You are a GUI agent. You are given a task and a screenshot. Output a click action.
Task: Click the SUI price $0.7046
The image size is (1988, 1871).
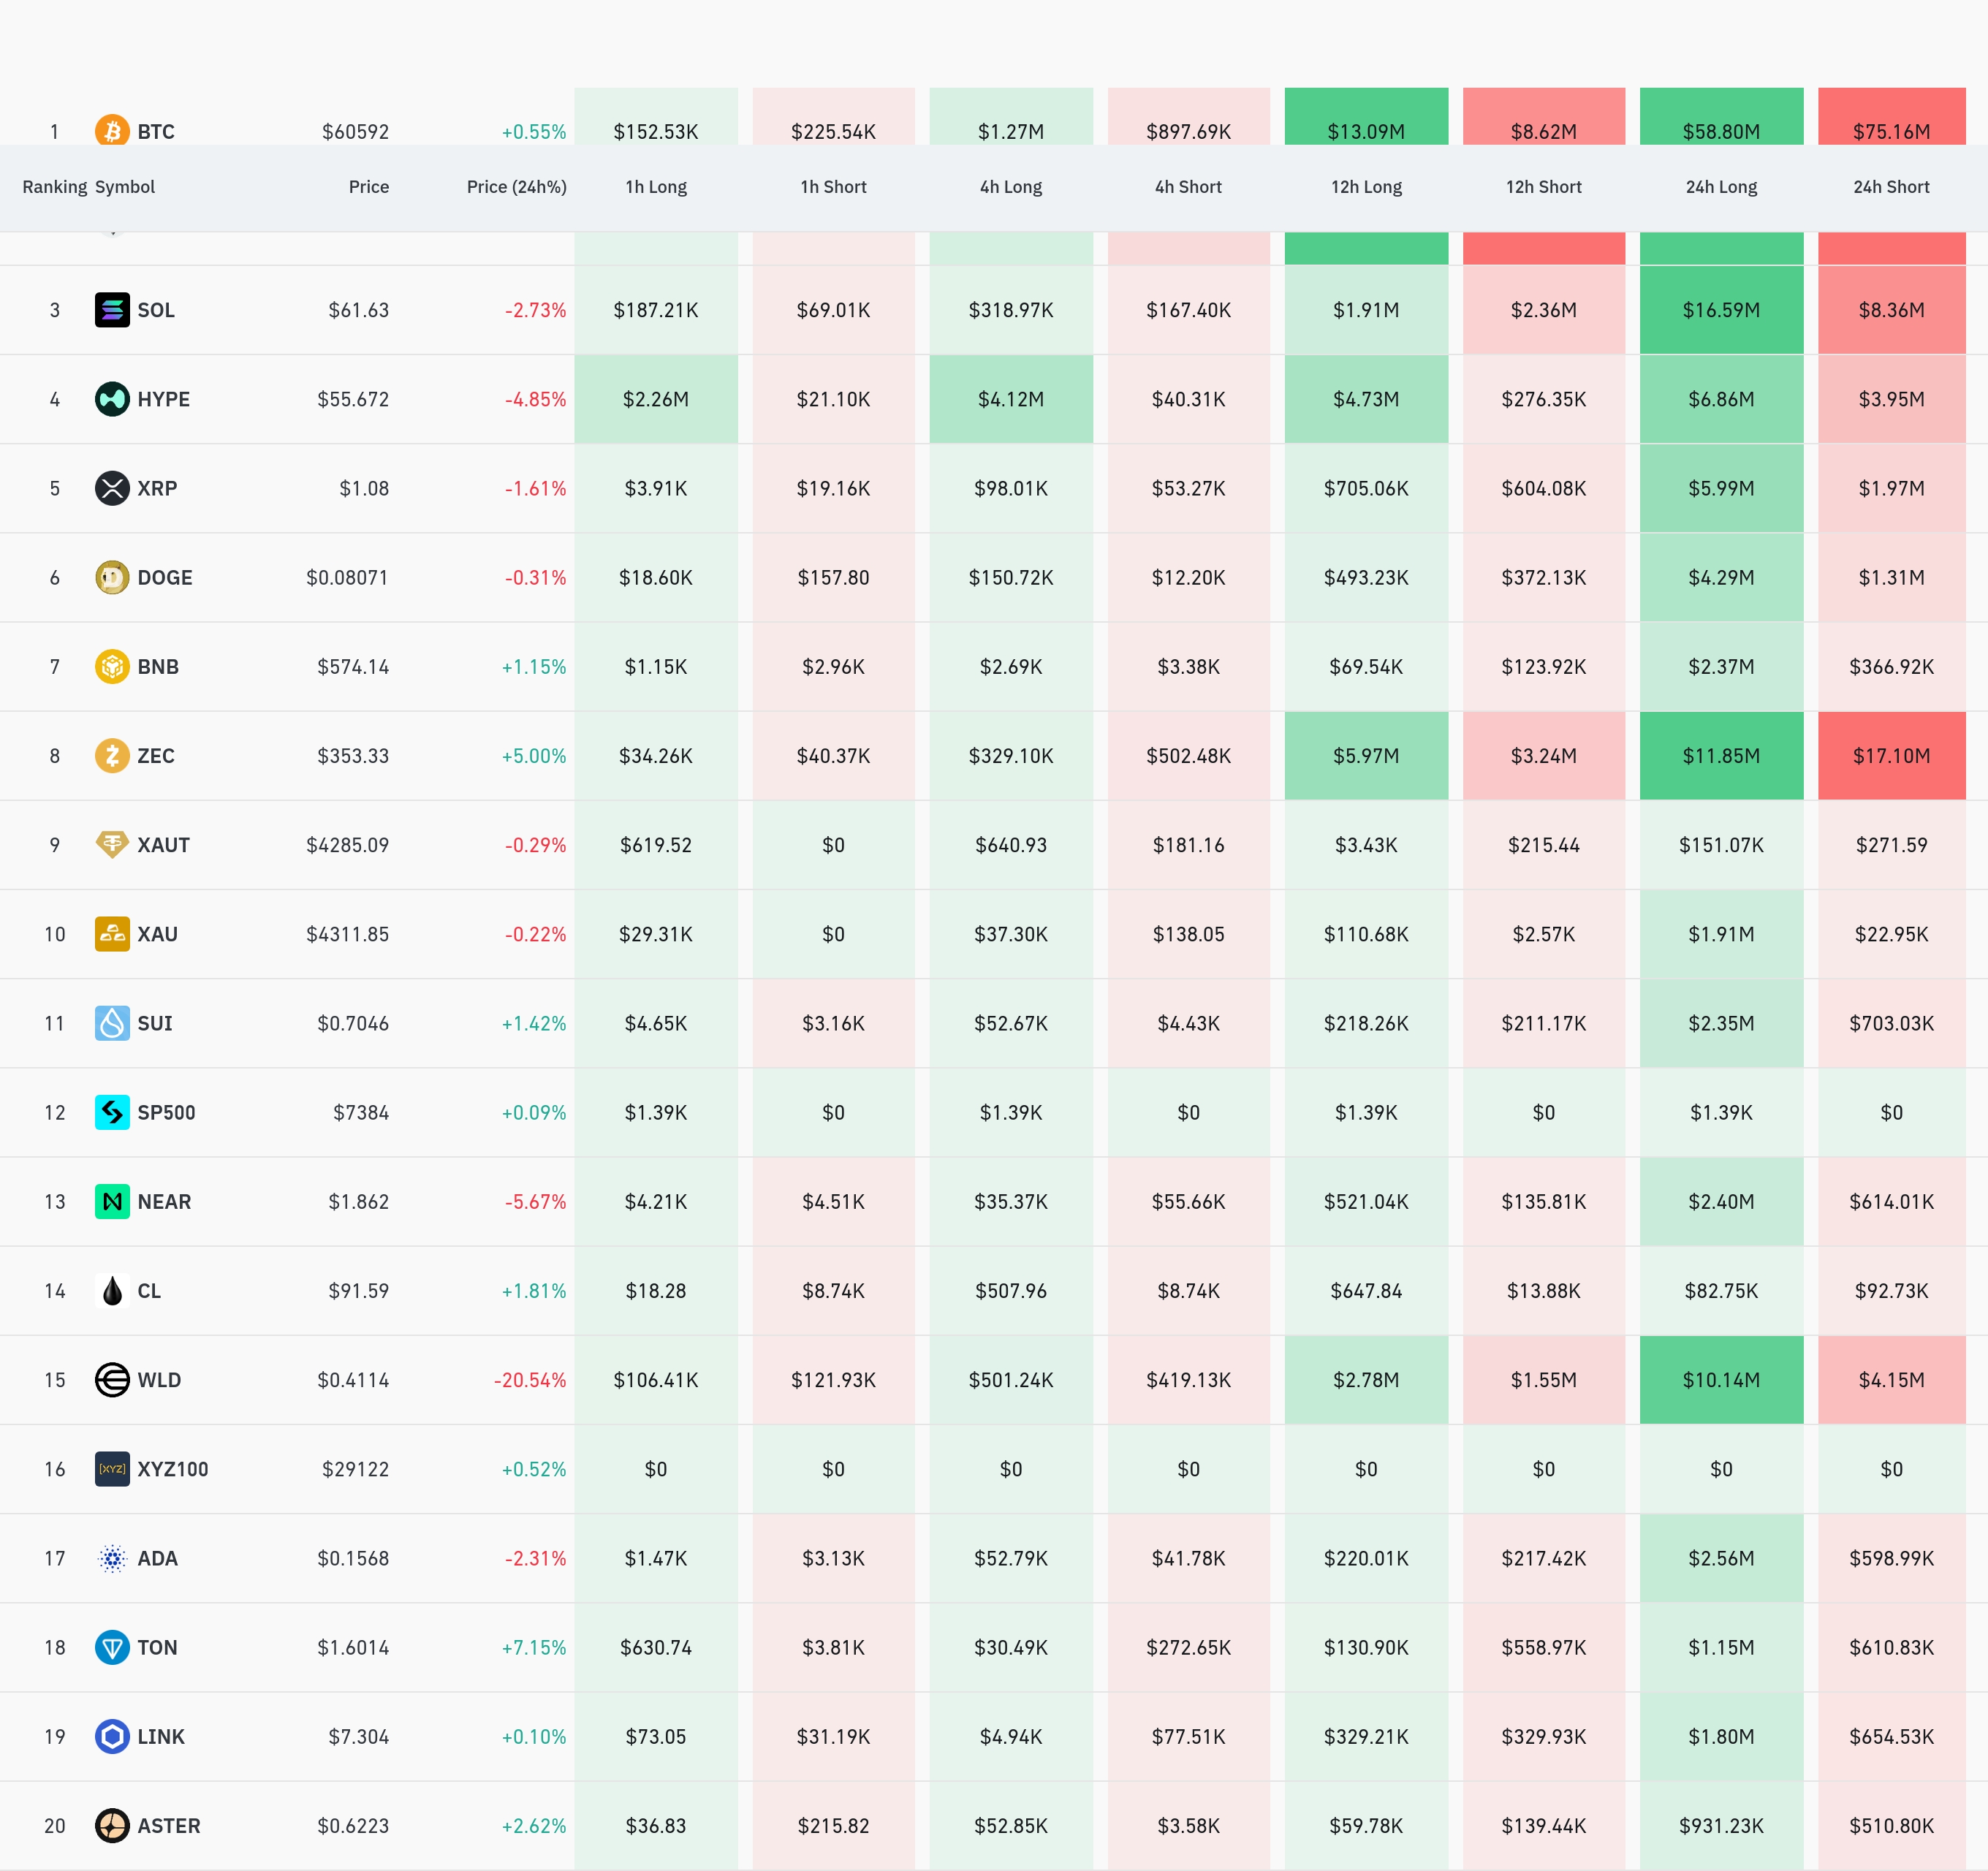point(353,1023)
